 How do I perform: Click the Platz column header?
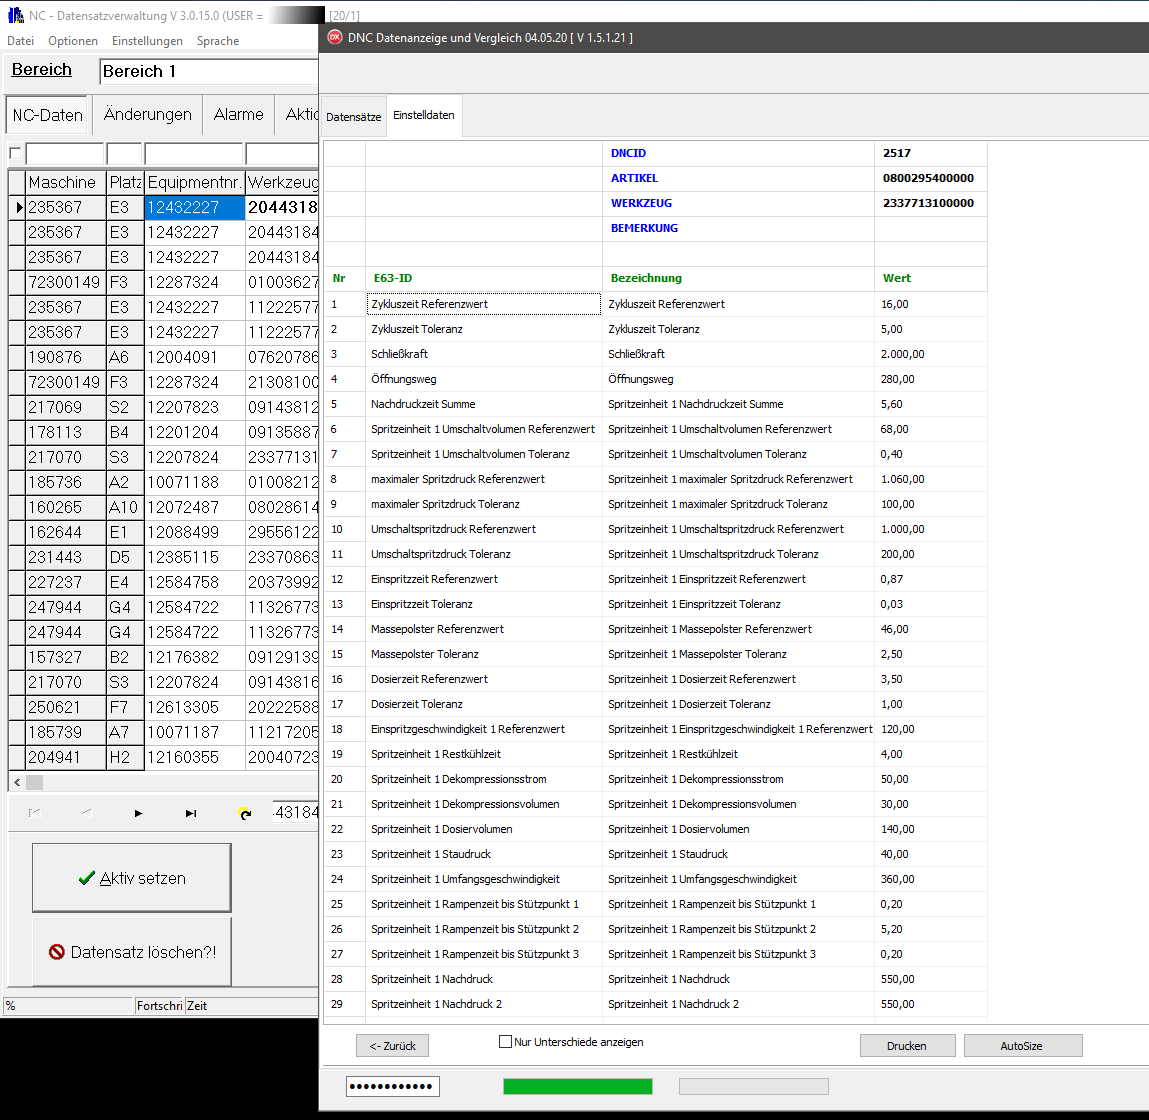pos(125,183)
